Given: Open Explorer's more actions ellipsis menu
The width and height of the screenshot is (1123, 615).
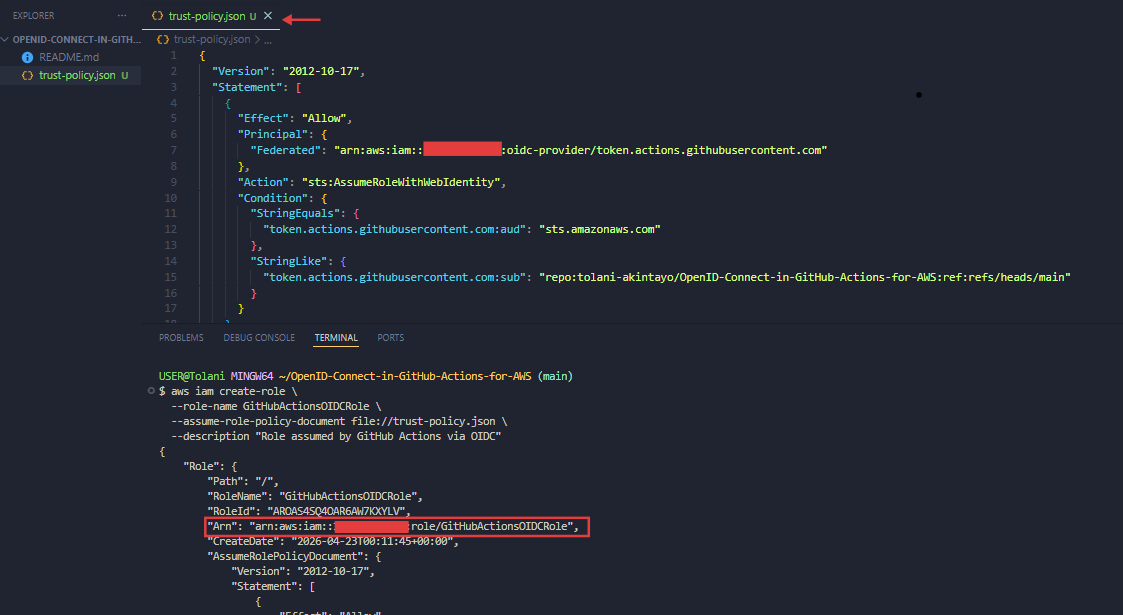Looking at the screenshot, I should pyautogui.click(x=122, y=15).
